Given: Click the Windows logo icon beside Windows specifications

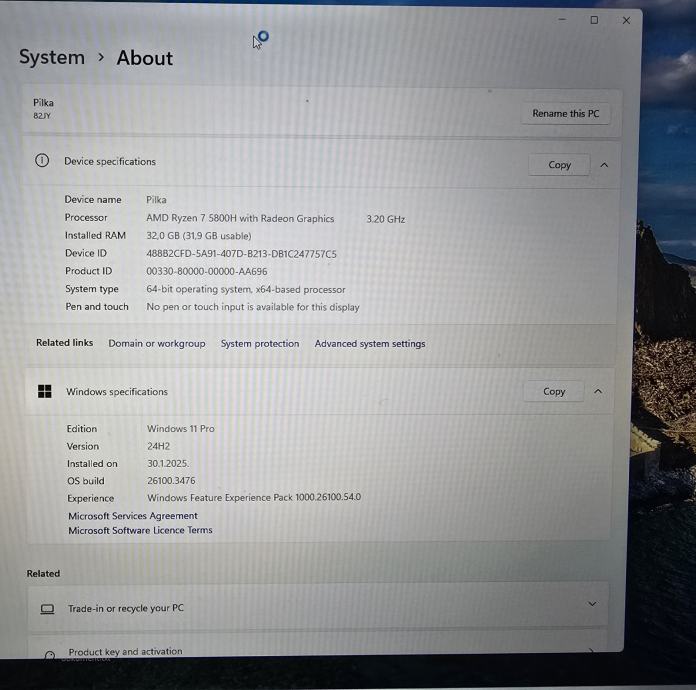Looking at the screenshot, I should pyautogui.click(x=44, y=391).
